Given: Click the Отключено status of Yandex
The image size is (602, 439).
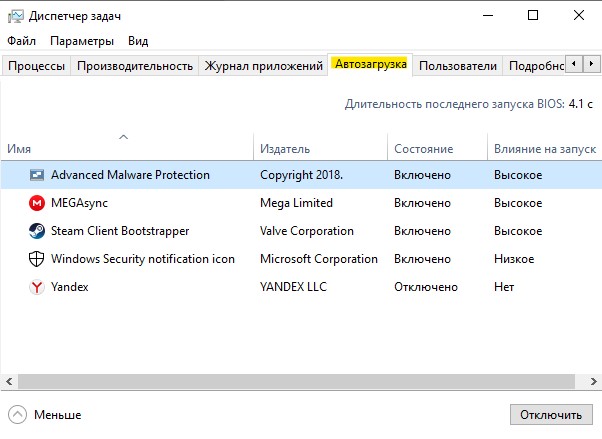Looking at the screenshot, I should click(x=426, y=287).
